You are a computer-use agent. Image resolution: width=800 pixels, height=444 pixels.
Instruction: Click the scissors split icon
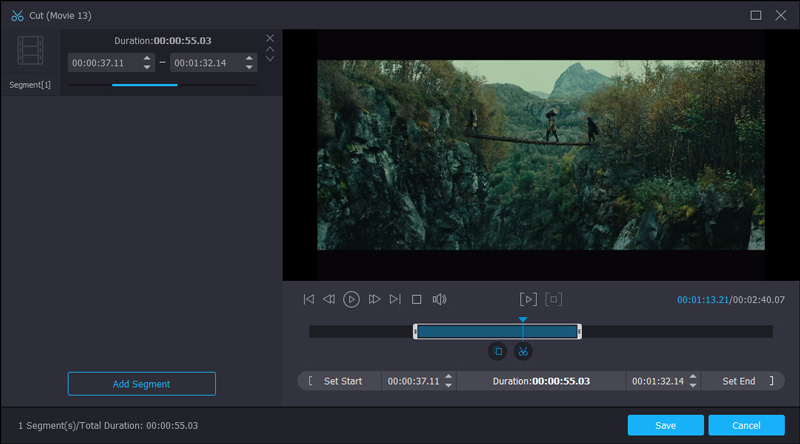click(x=522, y=351)
